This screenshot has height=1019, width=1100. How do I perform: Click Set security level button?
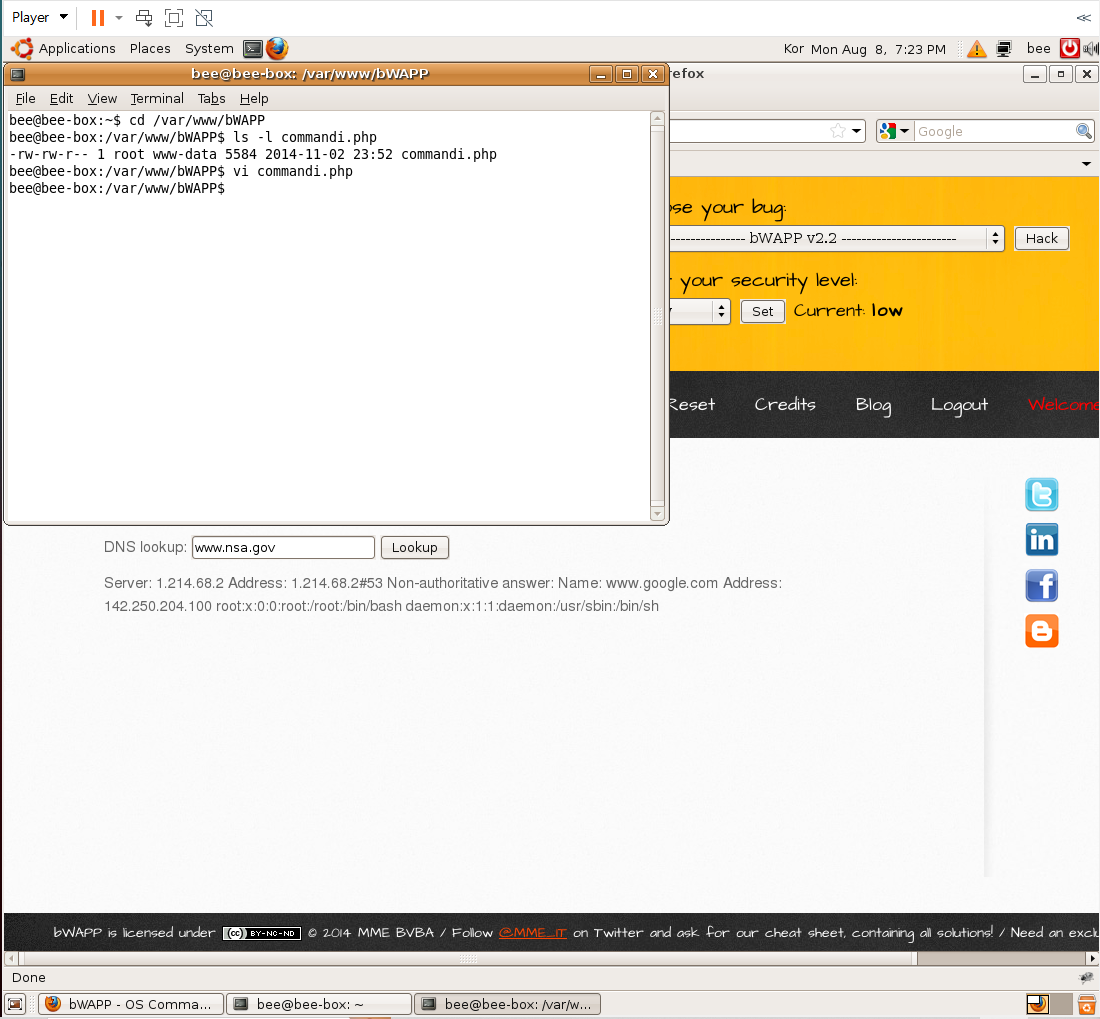763,311
